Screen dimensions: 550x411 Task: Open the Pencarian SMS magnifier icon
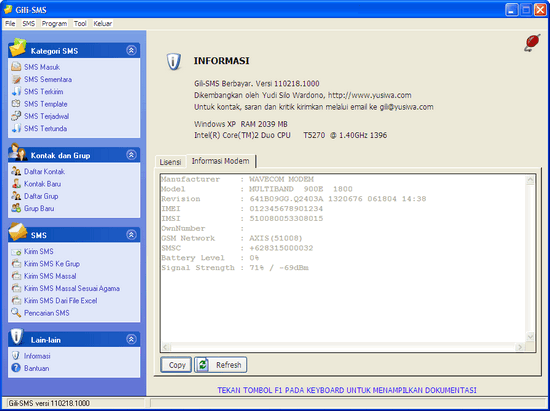pos(16,312)
